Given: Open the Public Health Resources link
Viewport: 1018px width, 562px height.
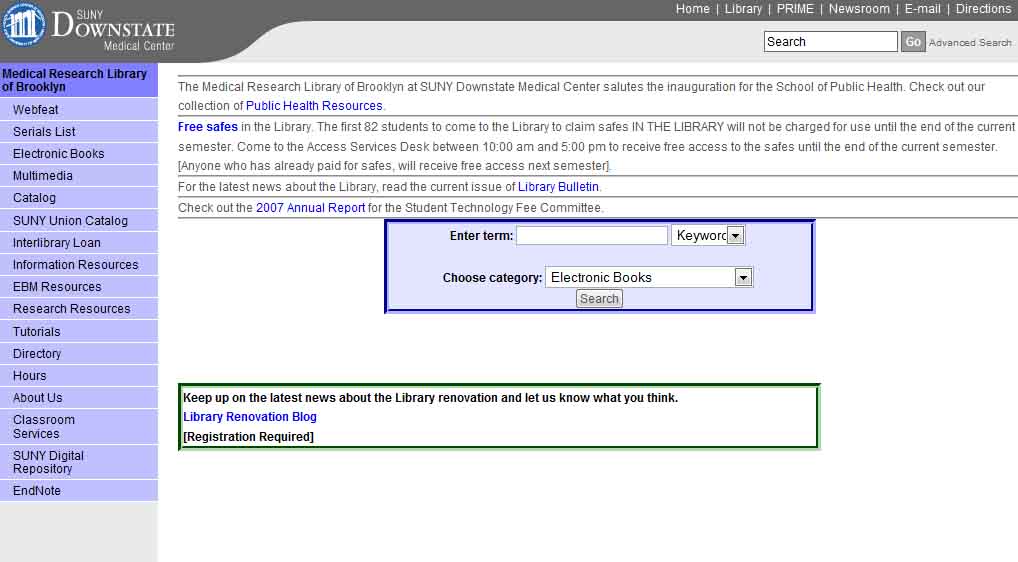Looking at the screenshot, I should tap(314, 106).
